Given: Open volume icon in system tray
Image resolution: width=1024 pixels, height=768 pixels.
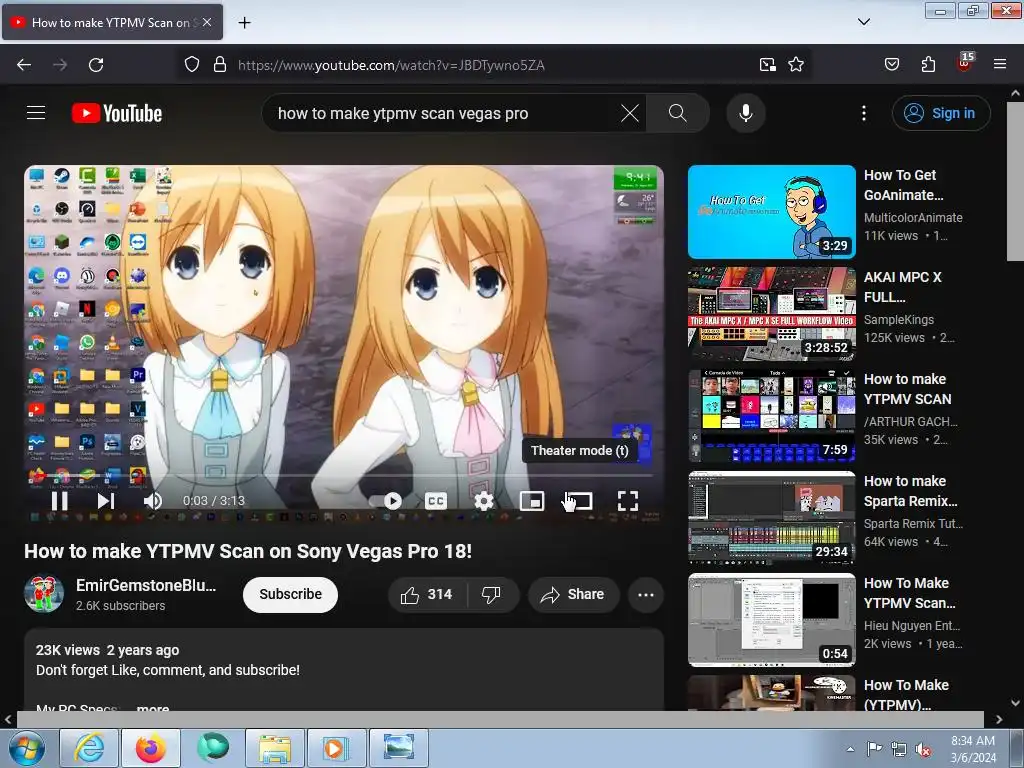Looking at the screenshot, I should pos(923,750).
